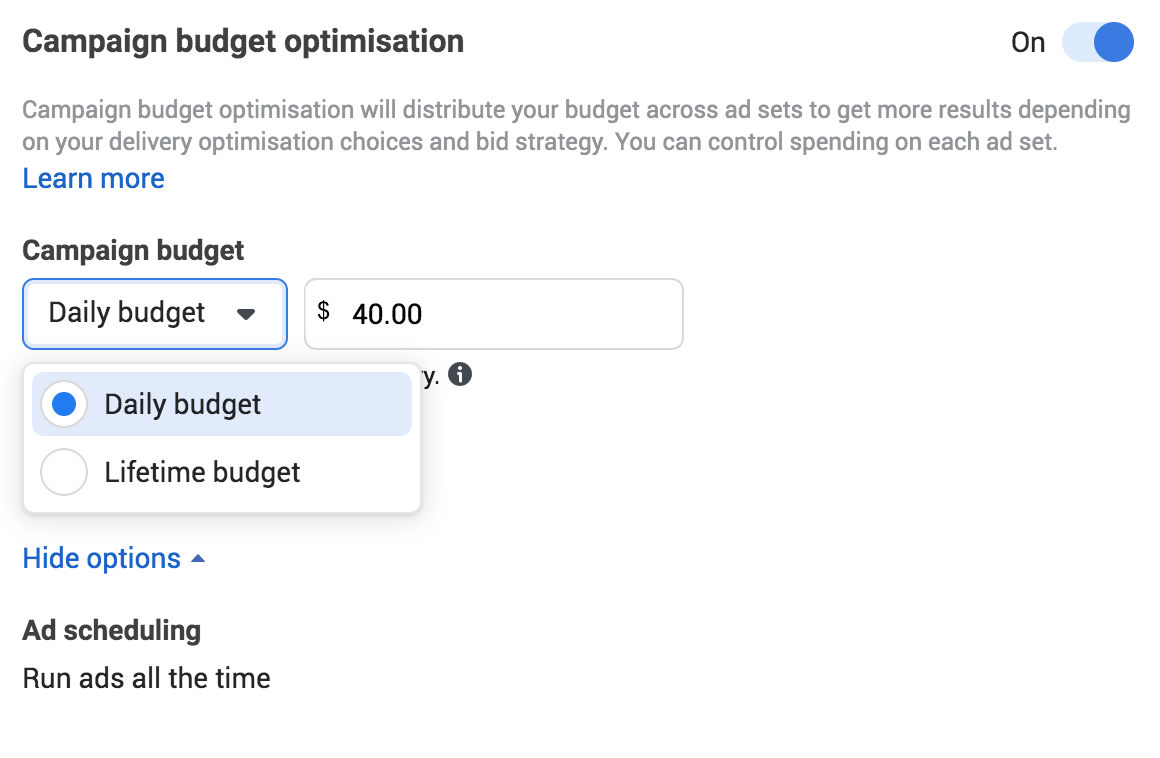Click the Campaign budget optimisation heading

pos(243,42)
